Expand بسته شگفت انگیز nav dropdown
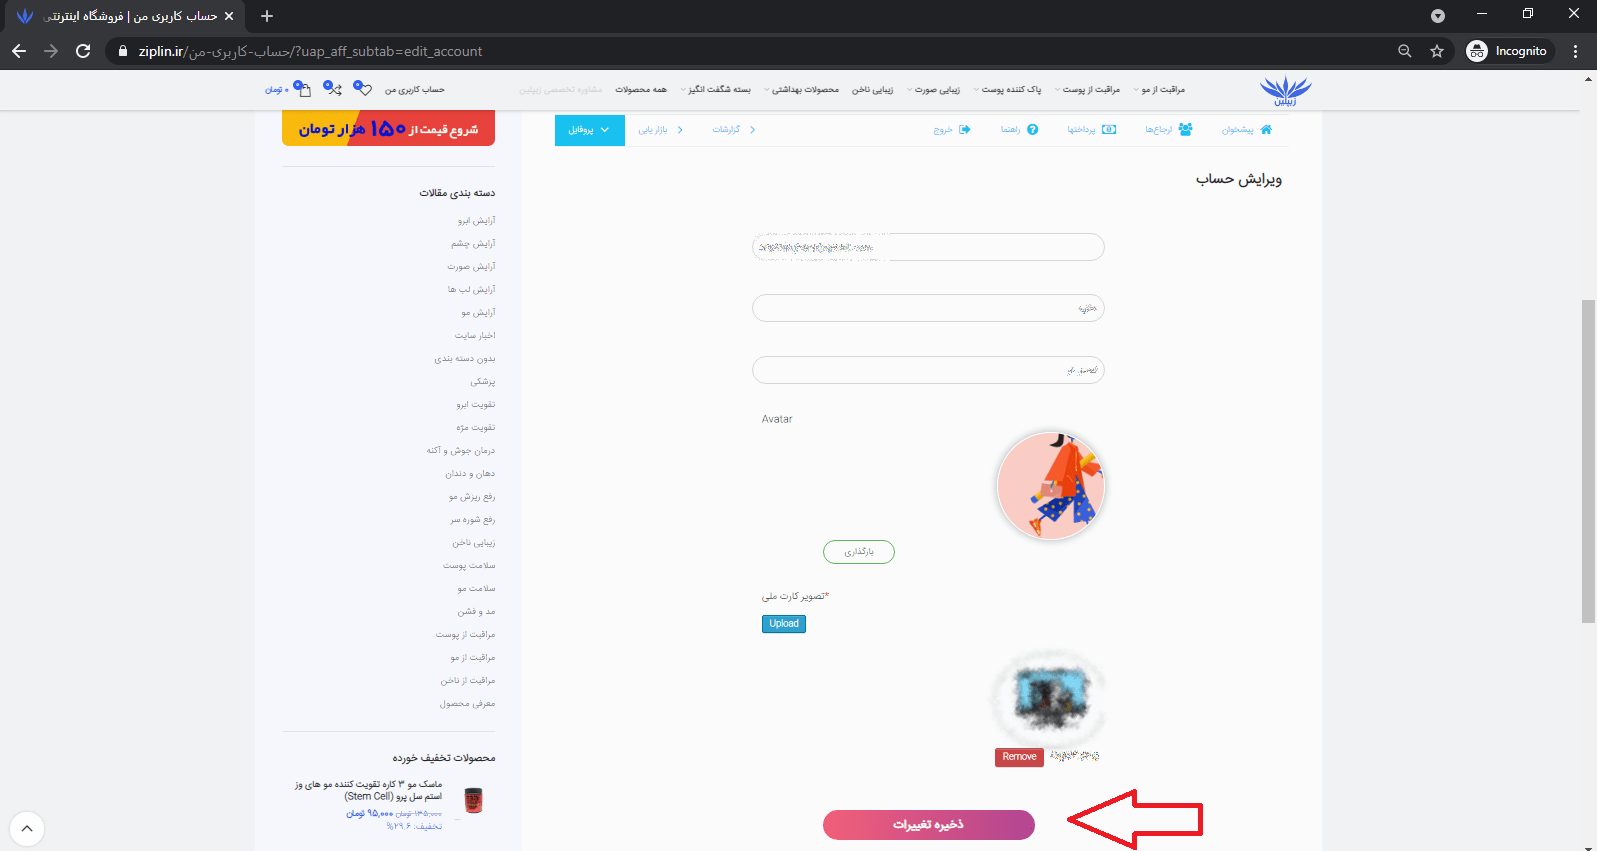The width and height of the screenshot is (1597, 851). (716, 90)
